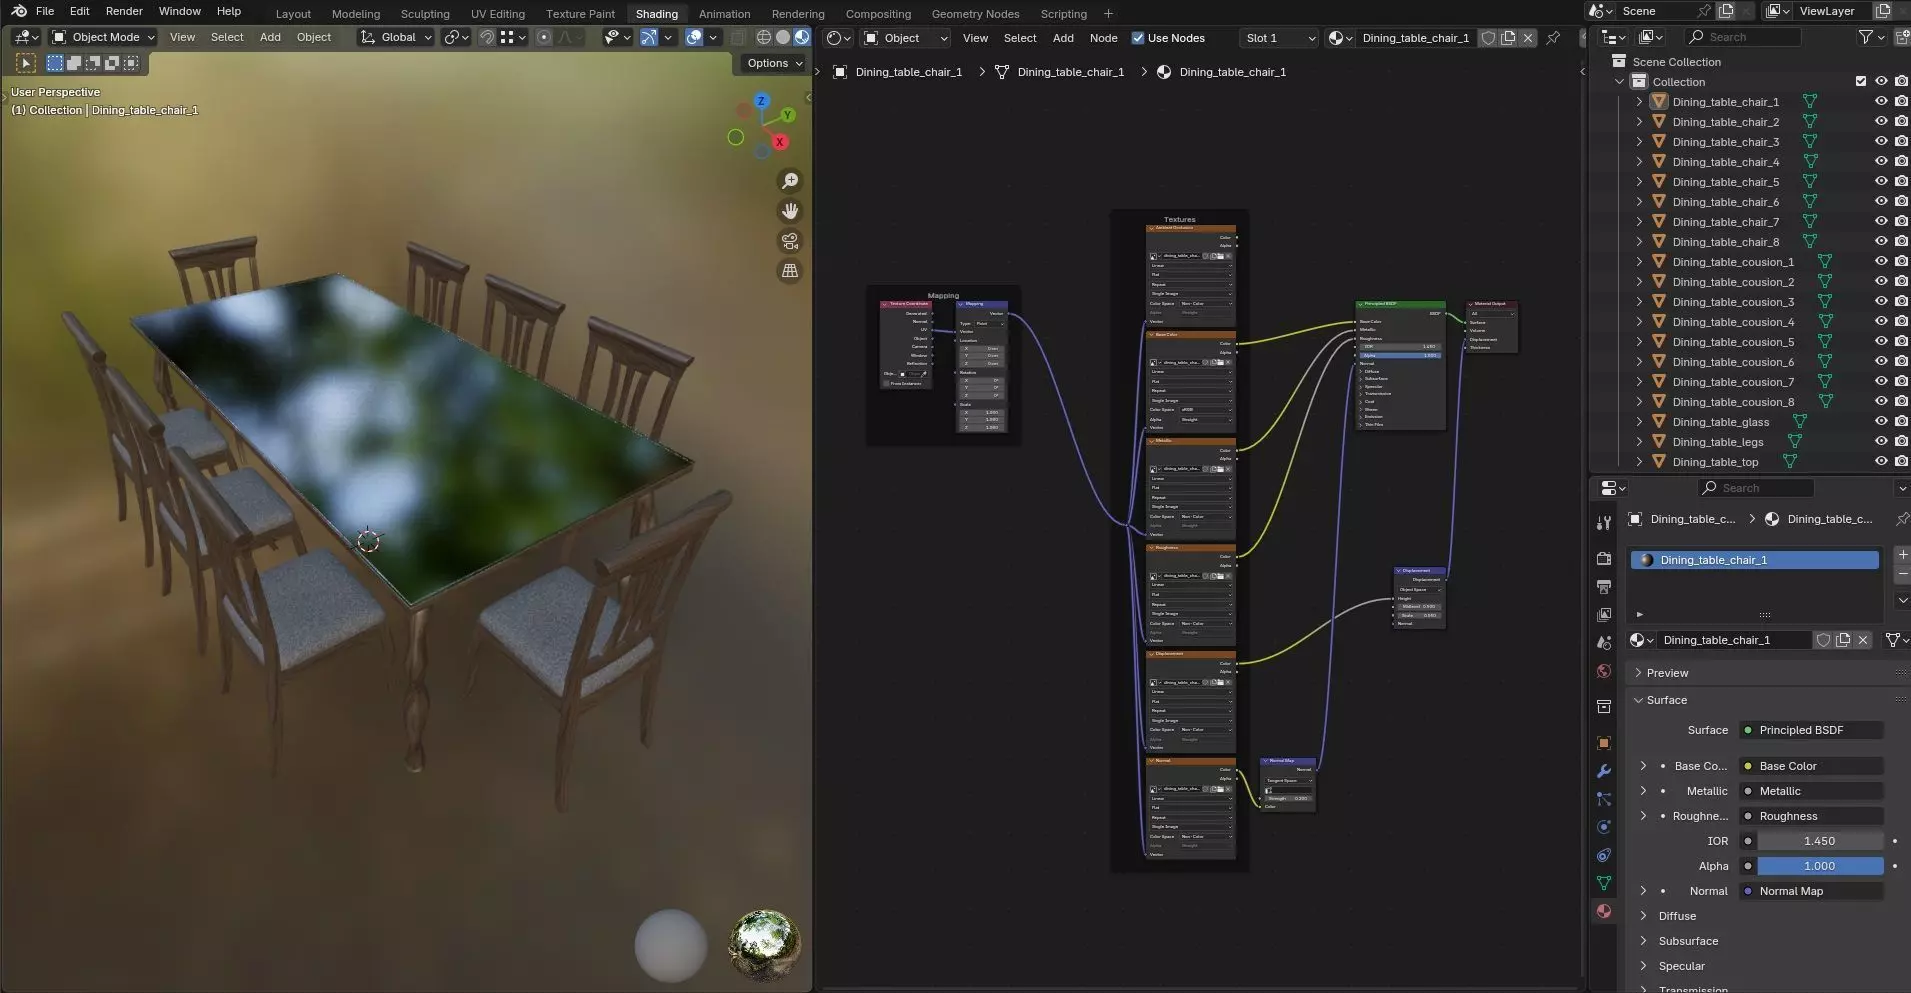Click the Roughness linked input button
This screenshot has height=993, width=1911.
pyautogui.click(x=1811, y=816)
